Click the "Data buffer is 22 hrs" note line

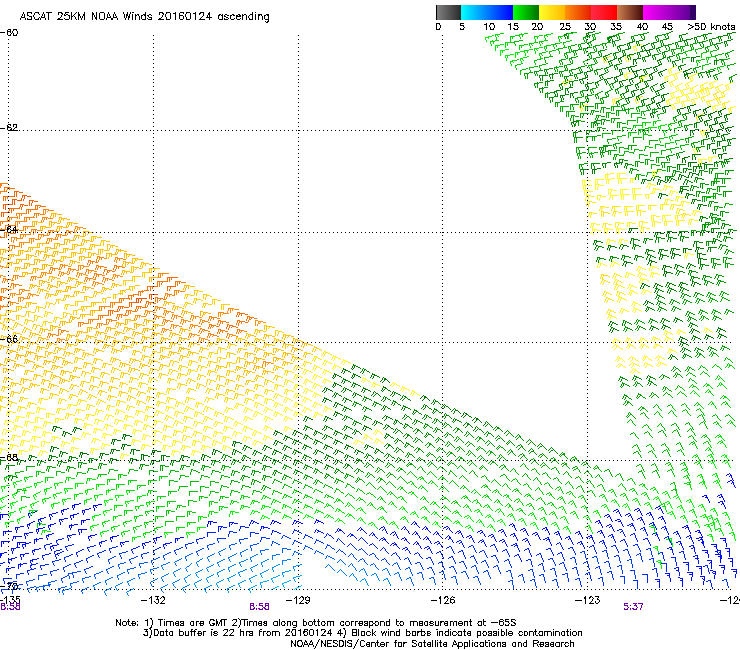tap(362, 633)
